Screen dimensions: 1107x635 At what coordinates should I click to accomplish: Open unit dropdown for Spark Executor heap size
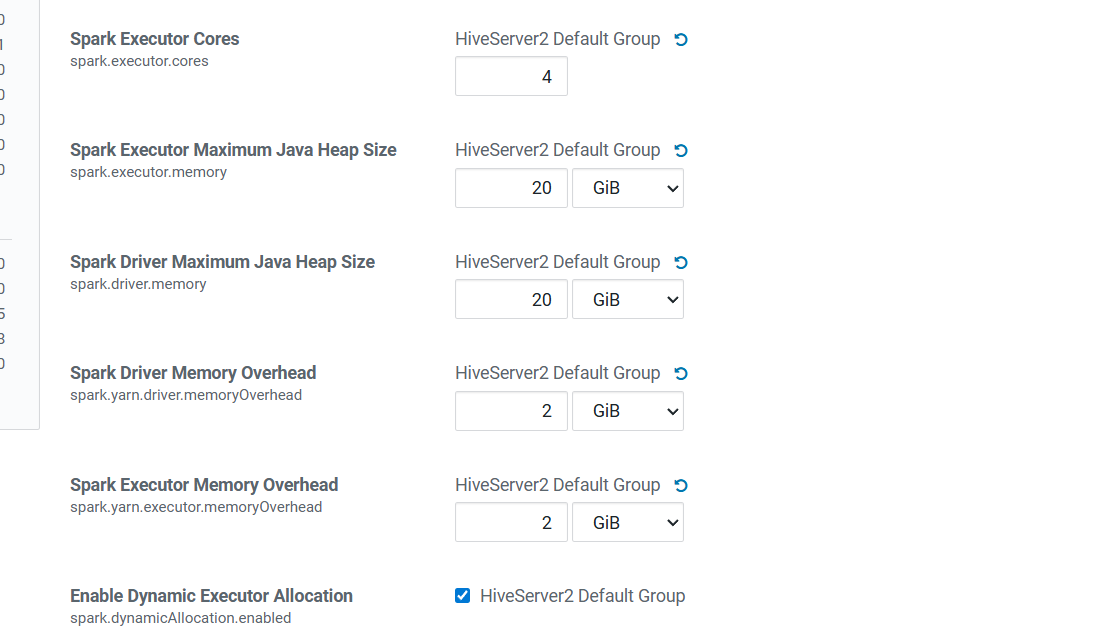[627, 188]
